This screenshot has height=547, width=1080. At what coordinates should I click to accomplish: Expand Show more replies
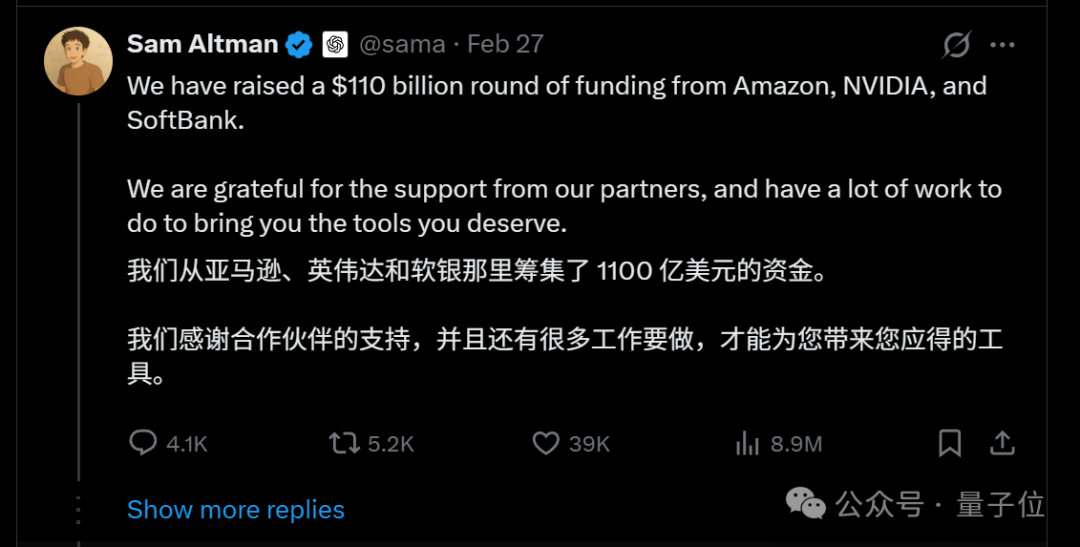tap(235, 510)
